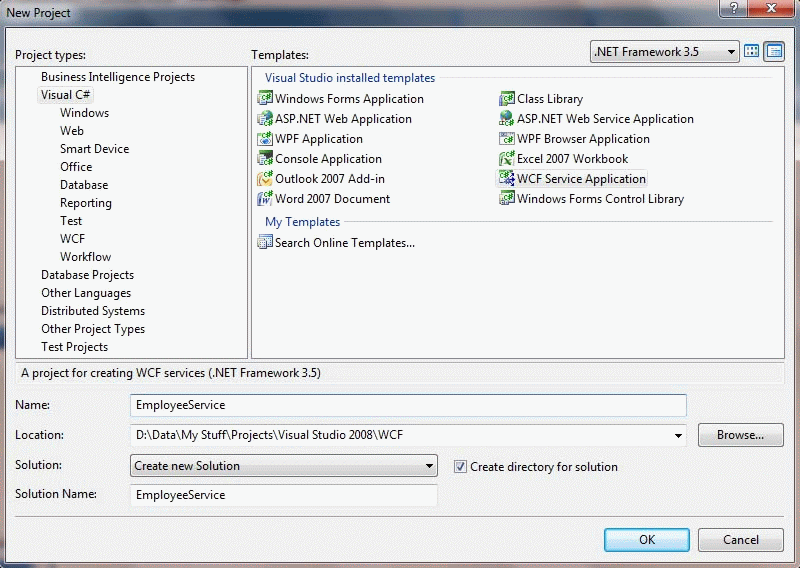Select the WCF Service Application template icon

[x=507, y=178]
